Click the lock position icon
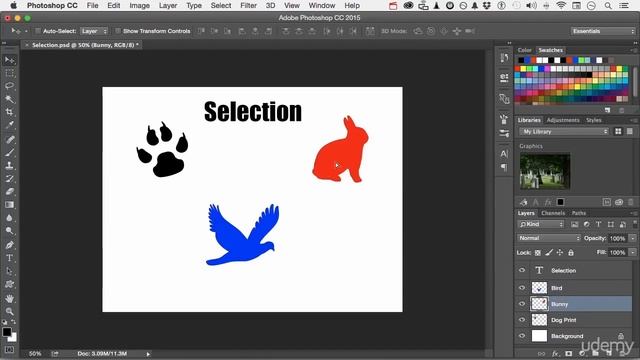 pos(560,253)
